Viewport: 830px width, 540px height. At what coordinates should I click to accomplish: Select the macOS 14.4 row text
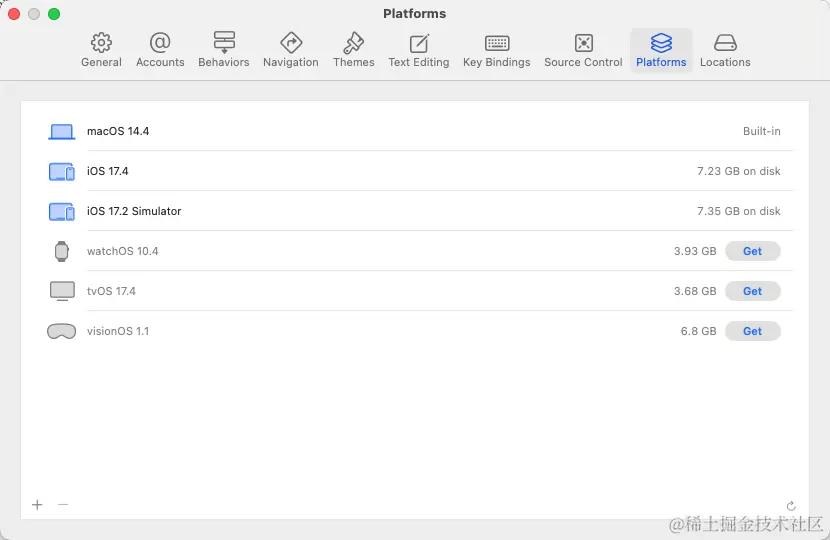click(x=118, y=131)
